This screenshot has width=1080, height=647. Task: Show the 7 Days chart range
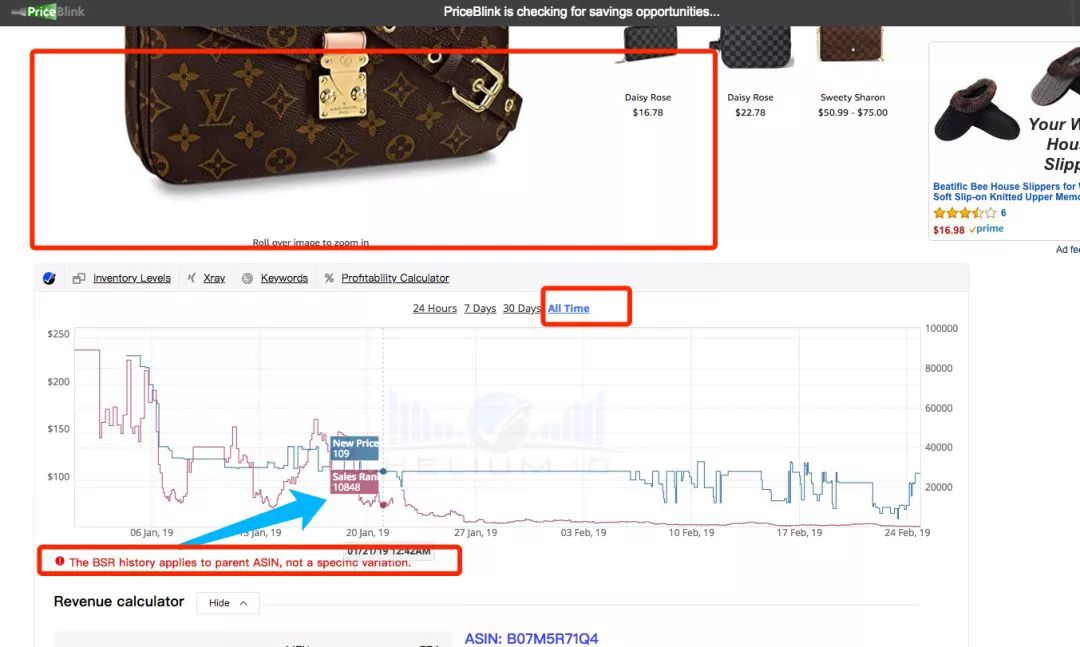pos(480,308)
